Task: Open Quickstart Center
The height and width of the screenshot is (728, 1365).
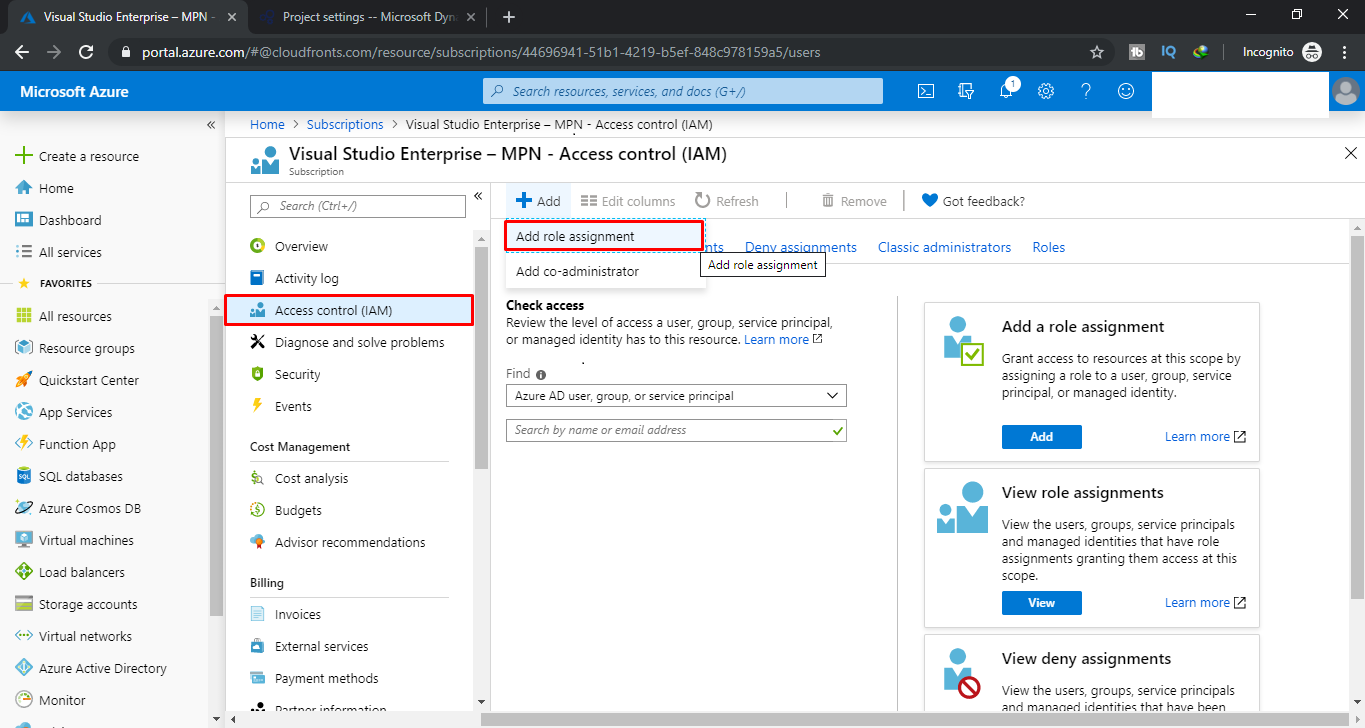Action: tap(77, 380)
